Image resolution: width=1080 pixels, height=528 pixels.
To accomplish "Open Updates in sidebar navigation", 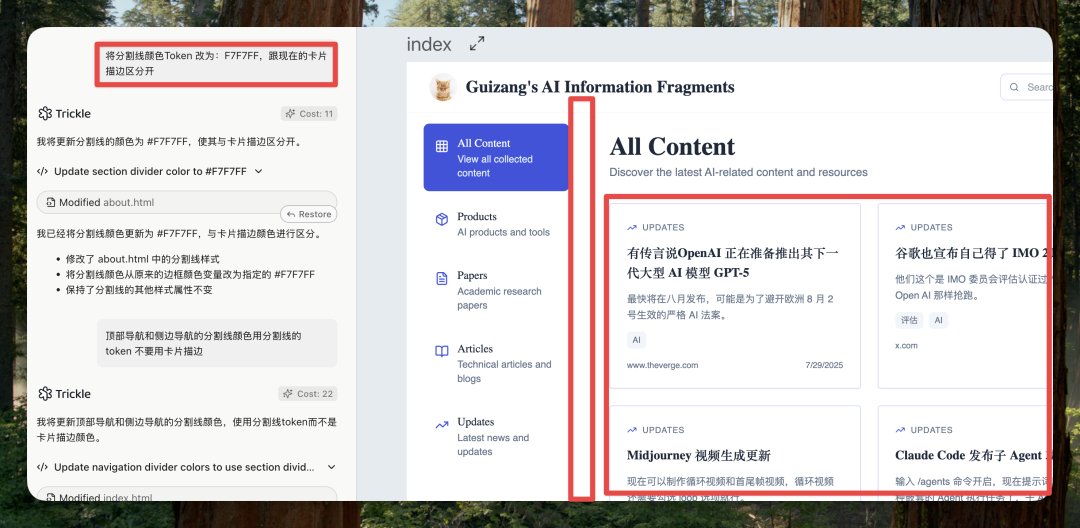I will pyautogui.click(x=496, y=436).
